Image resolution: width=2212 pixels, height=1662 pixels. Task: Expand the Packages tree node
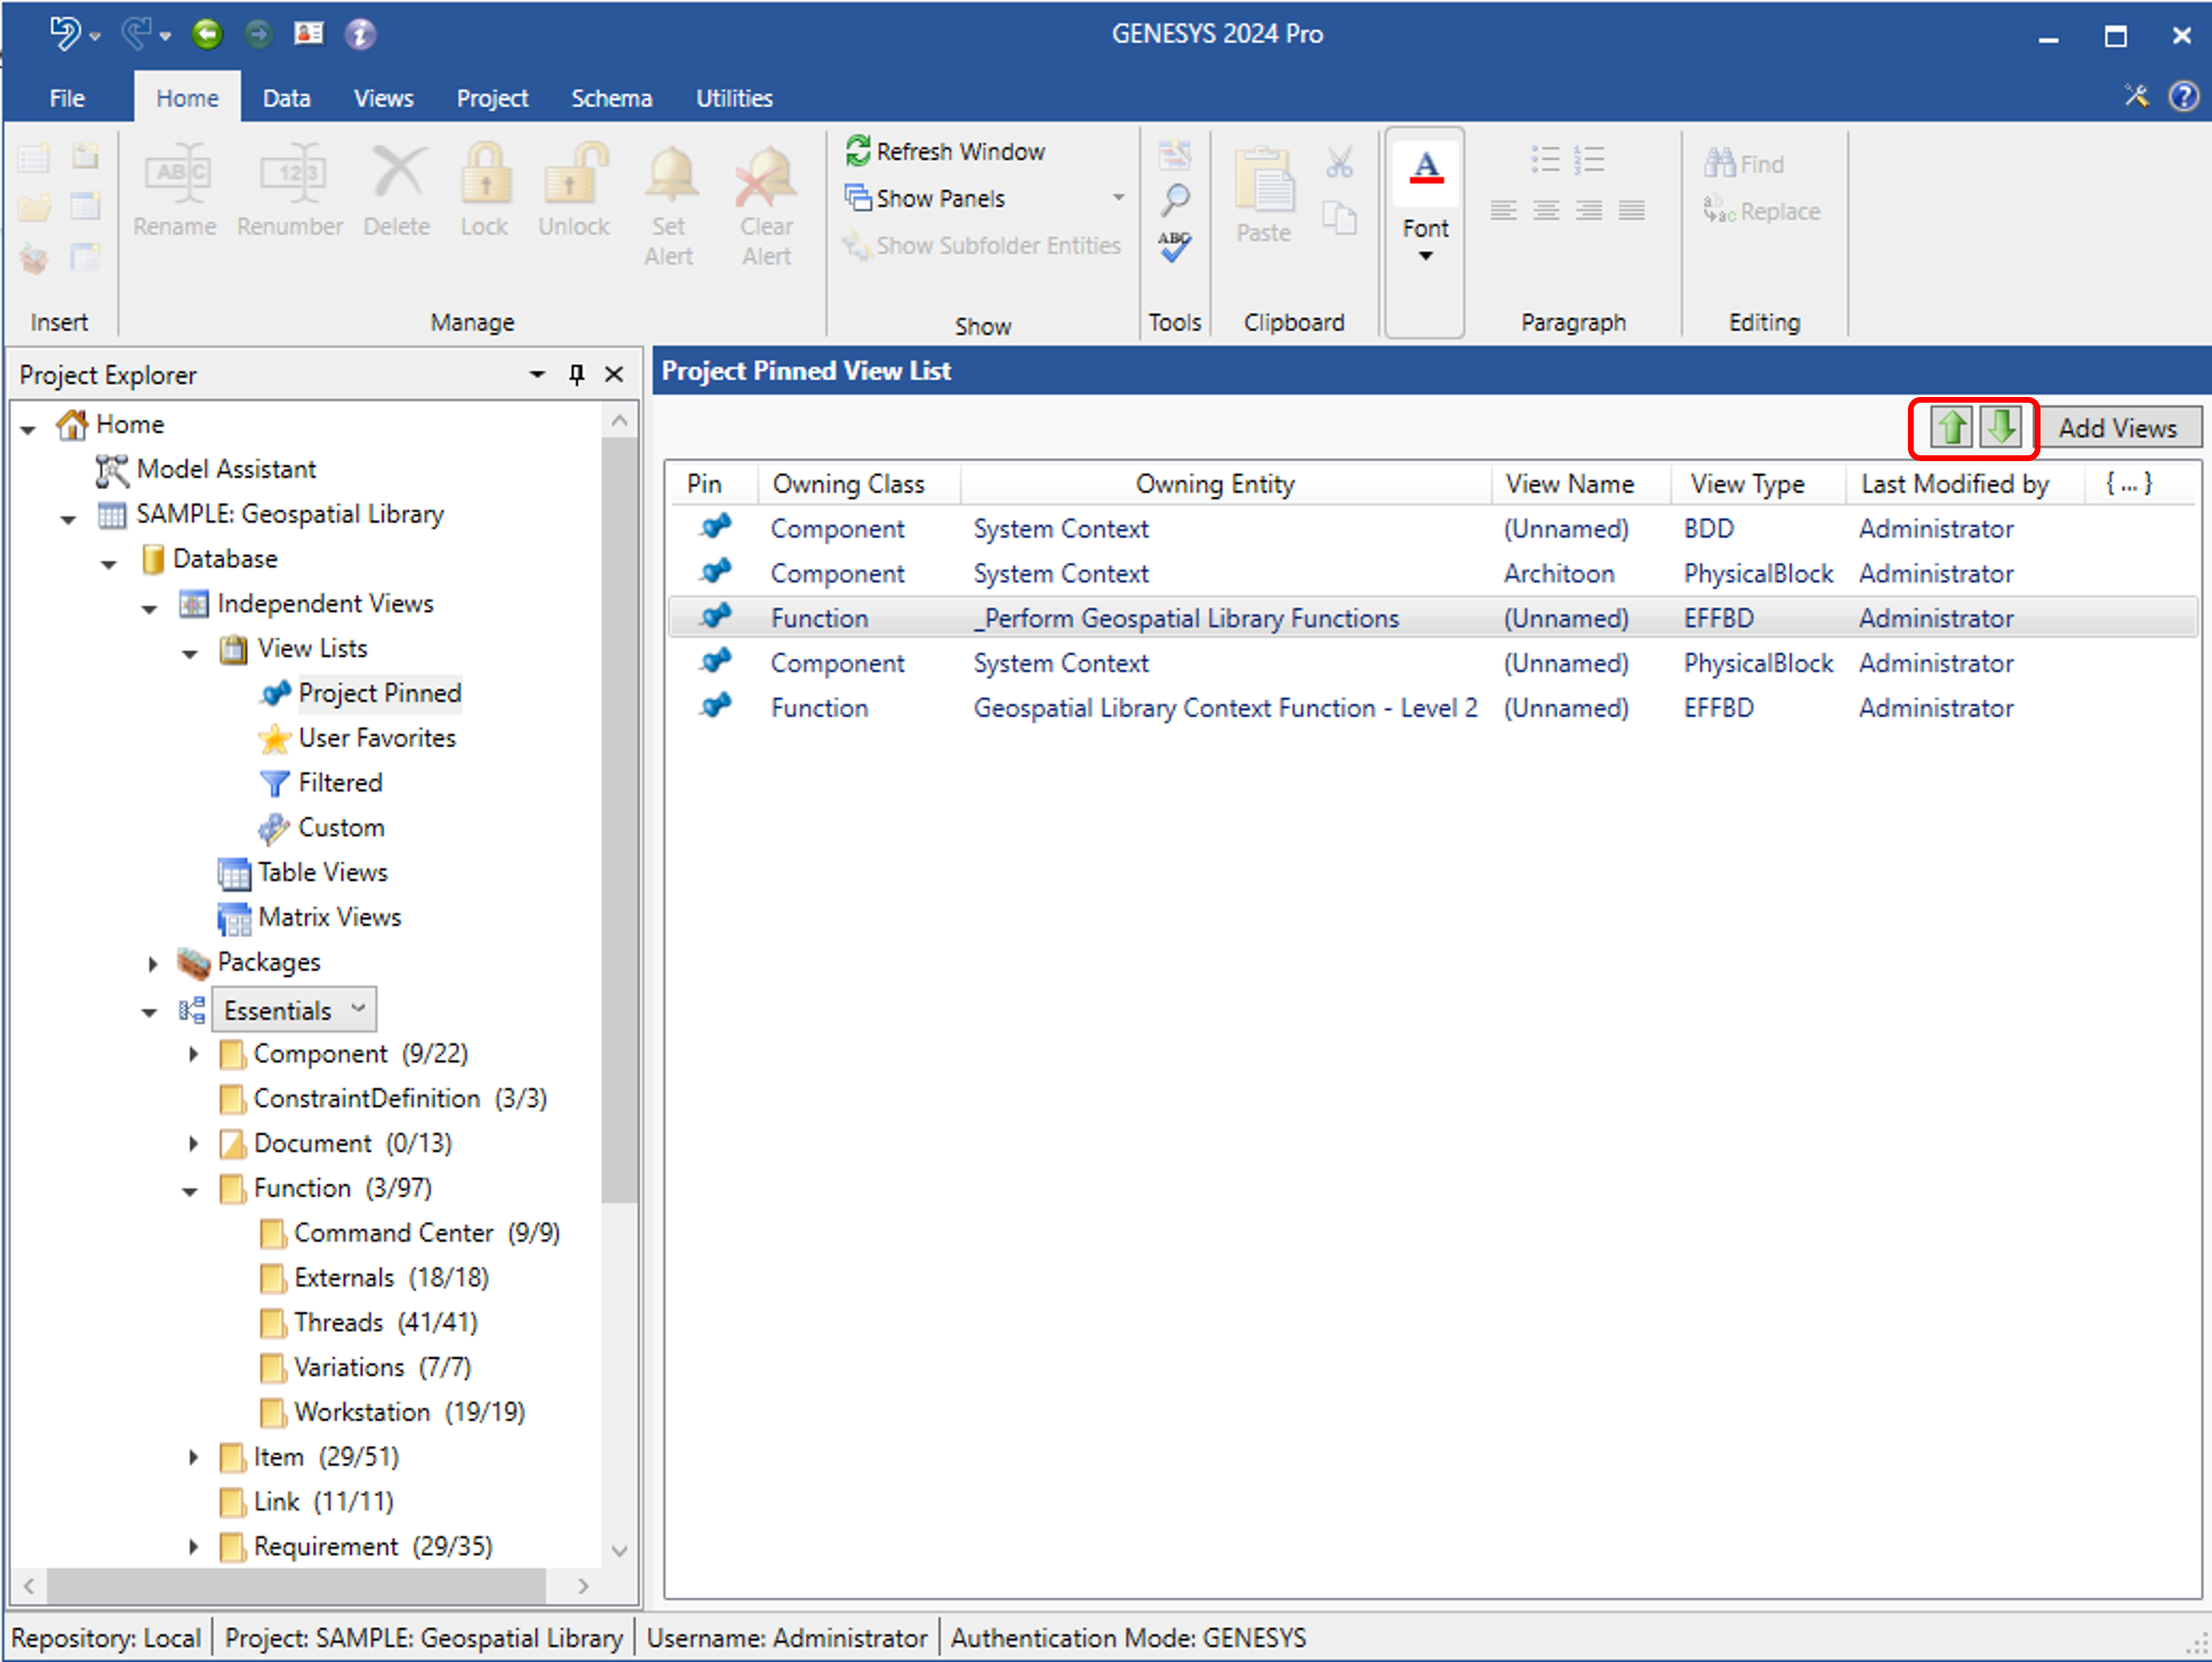pos(152,963)
